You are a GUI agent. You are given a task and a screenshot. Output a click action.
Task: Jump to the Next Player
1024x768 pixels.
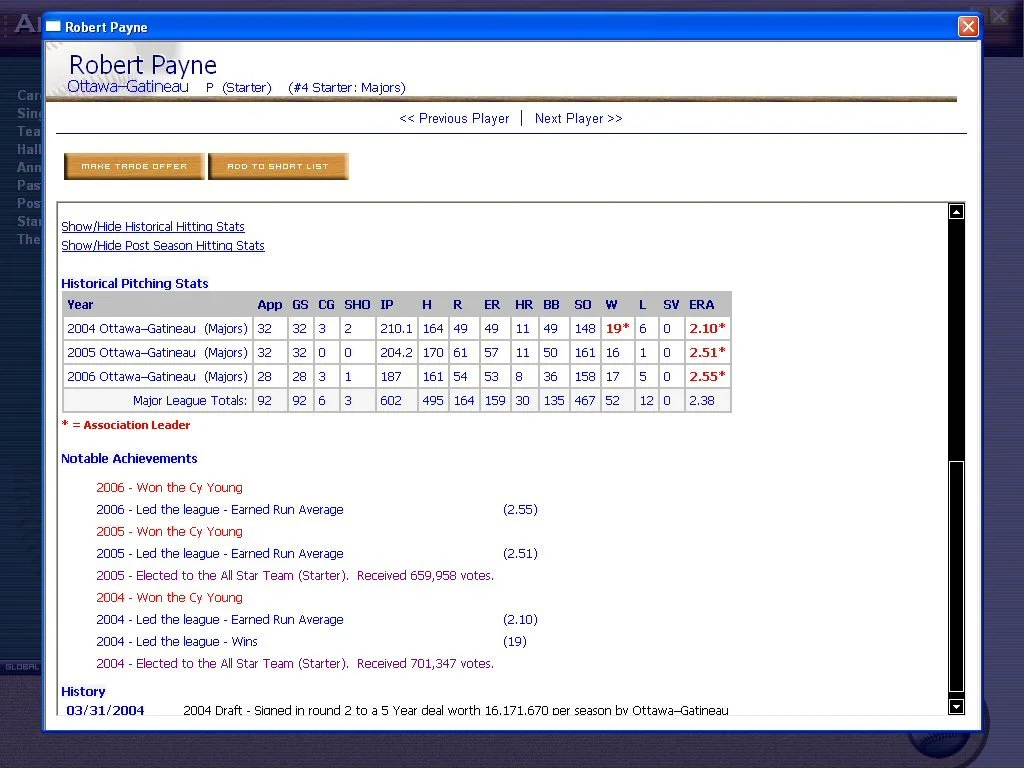(x=578, y=118)
